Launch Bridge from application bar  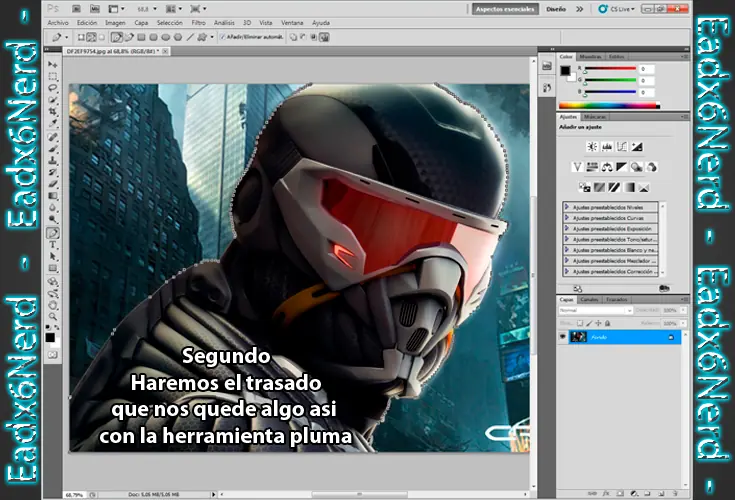[76, 9]
